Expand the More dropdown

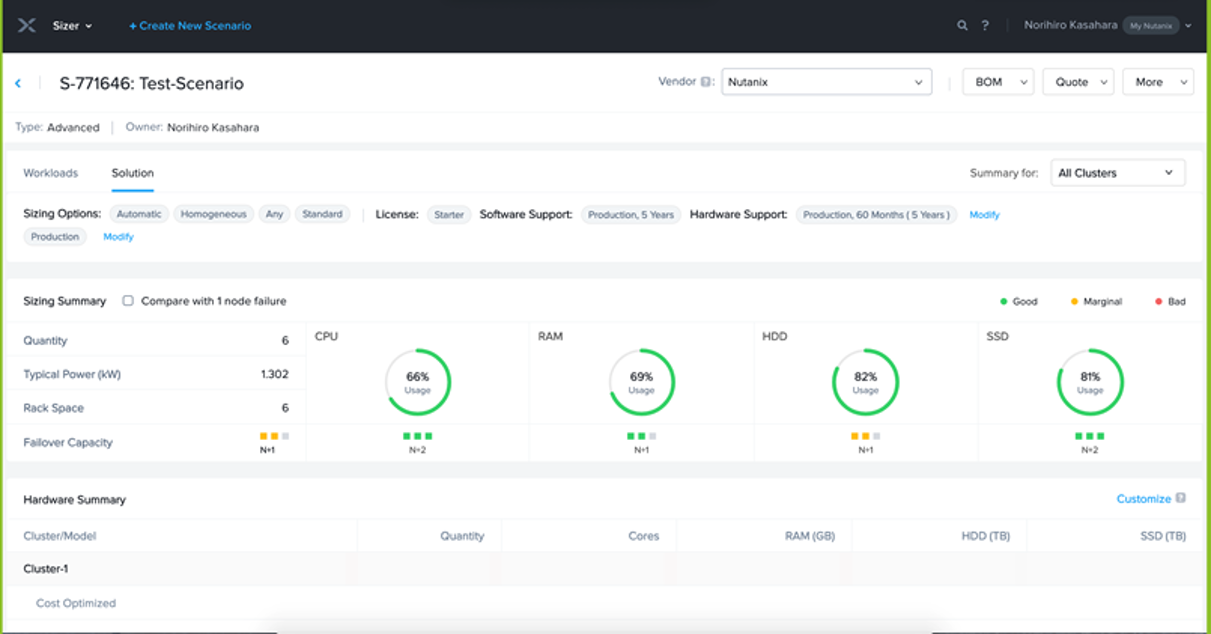point(1158,82)
